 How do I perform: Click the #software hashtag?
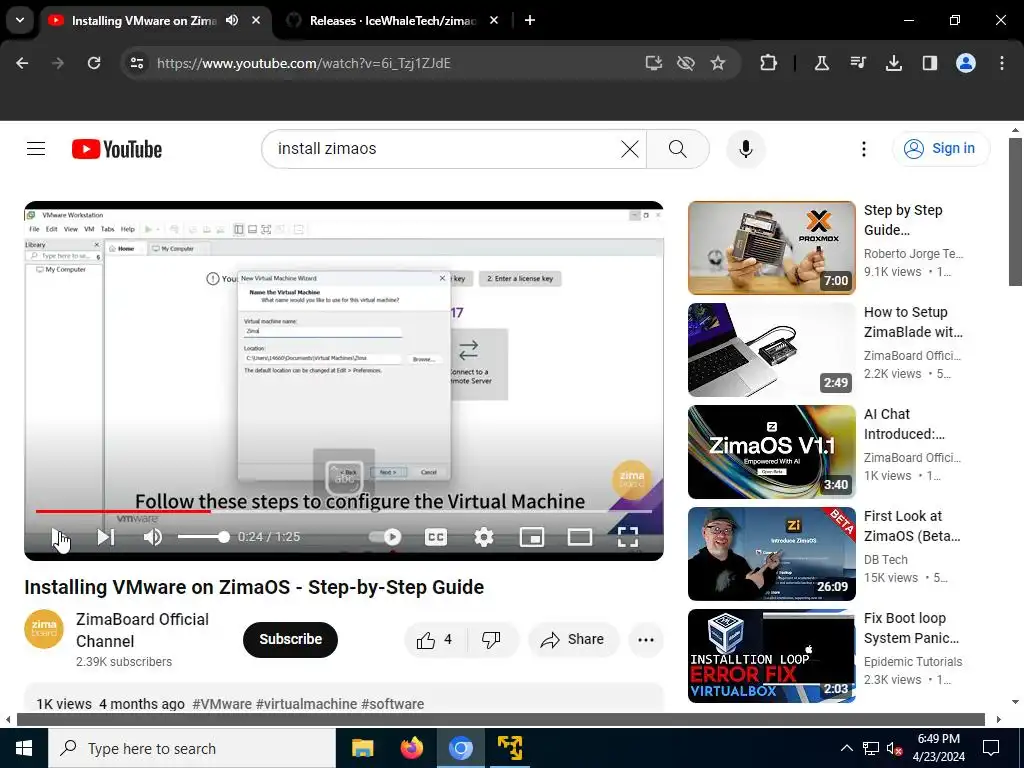392,704
